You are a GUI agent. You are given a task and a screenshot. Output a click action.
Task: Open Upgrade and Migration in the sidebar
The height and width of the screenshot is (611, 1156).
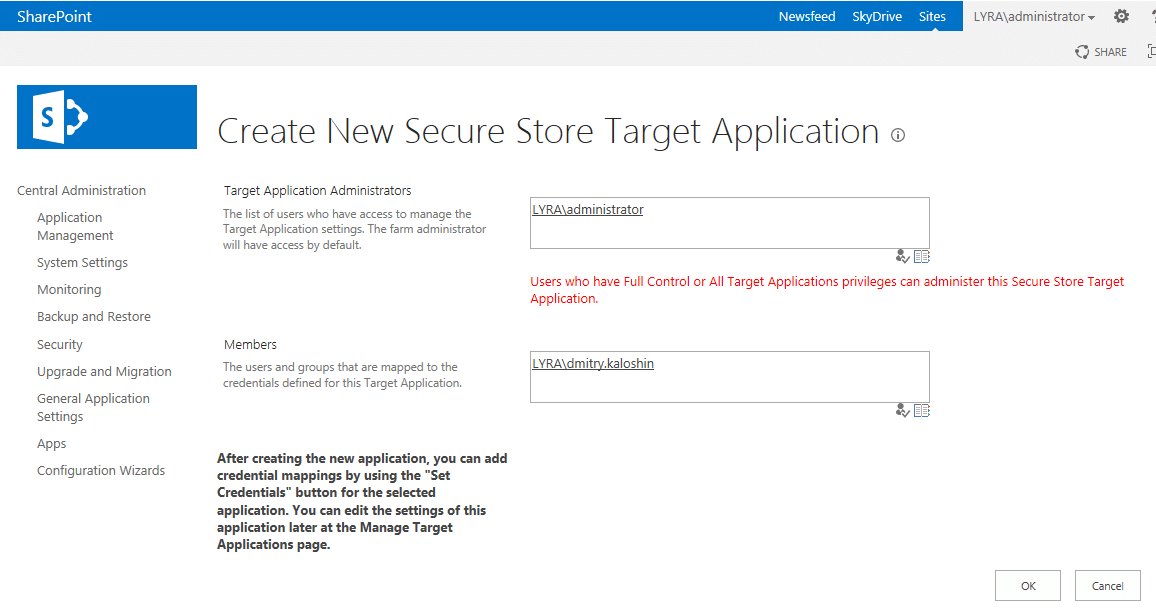point(104,371)
